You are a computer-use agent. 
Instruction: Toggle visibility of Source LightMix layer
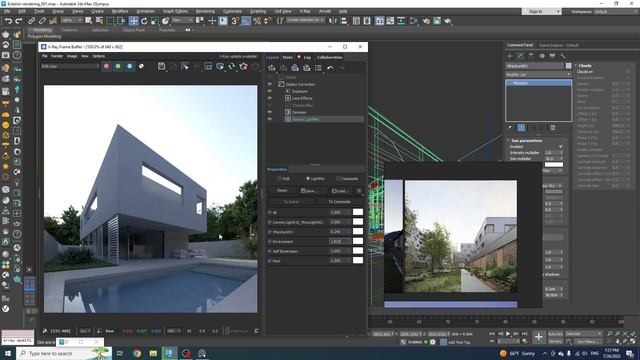[x=269, y=119]
